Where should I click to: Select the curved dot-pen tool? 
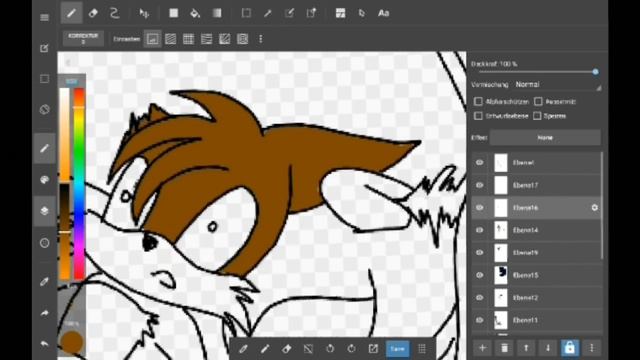click(115, 13)
